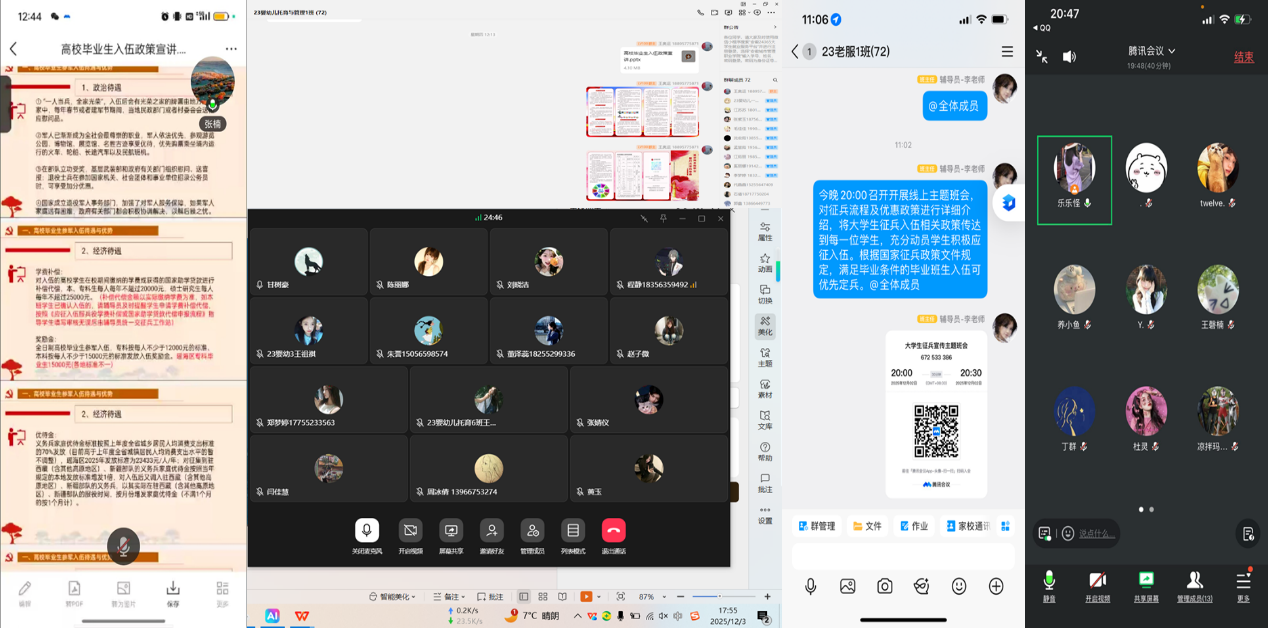The image size is (1268, 628).
Task: Open the group management tab in the QQ chat
Action: click(x=815, y=526)
